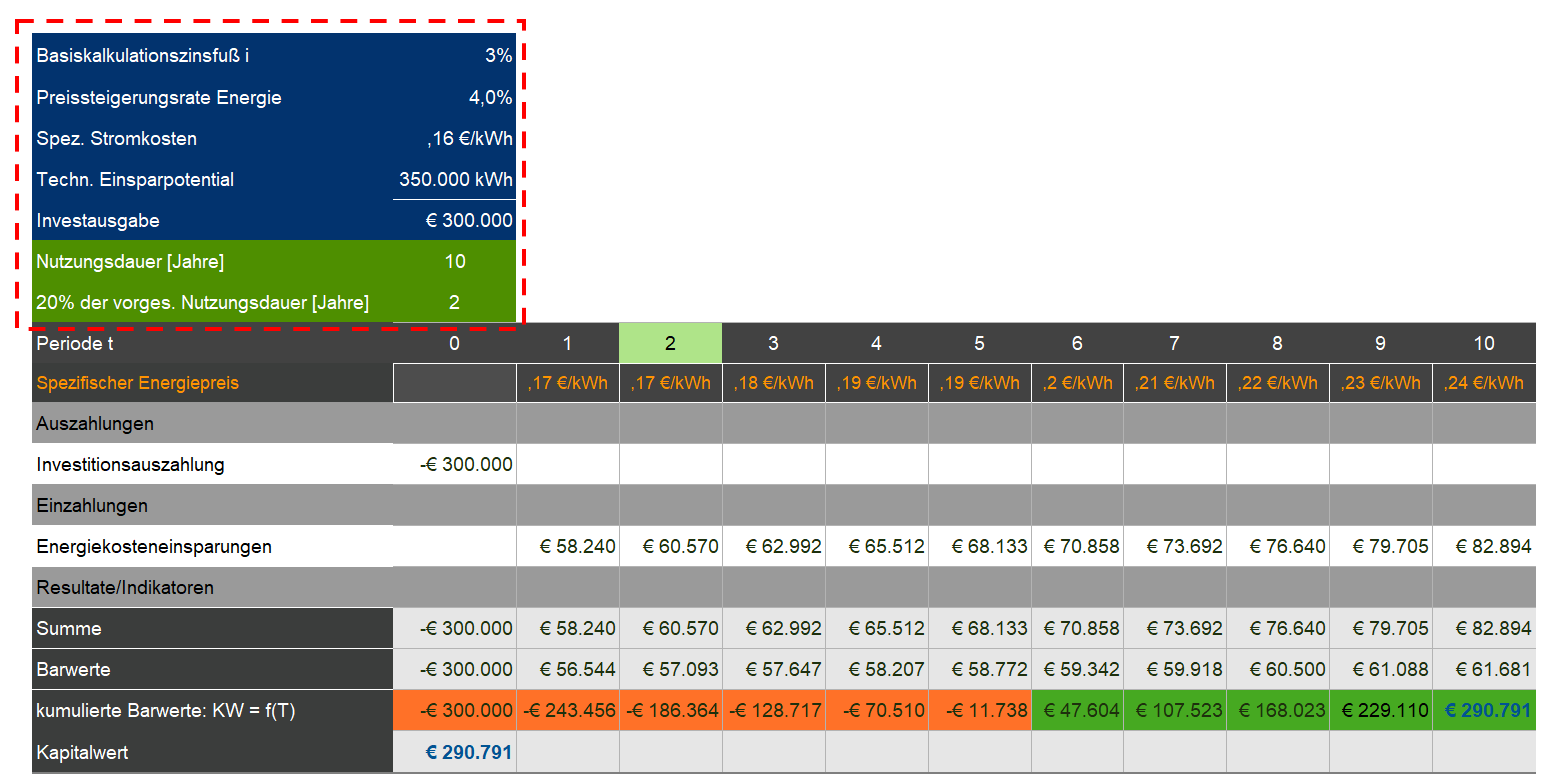This screenshot has height=784, width=1549.
Task: Select the 'Resultate/Indikatoren' section header
Action: pos(125,588)
